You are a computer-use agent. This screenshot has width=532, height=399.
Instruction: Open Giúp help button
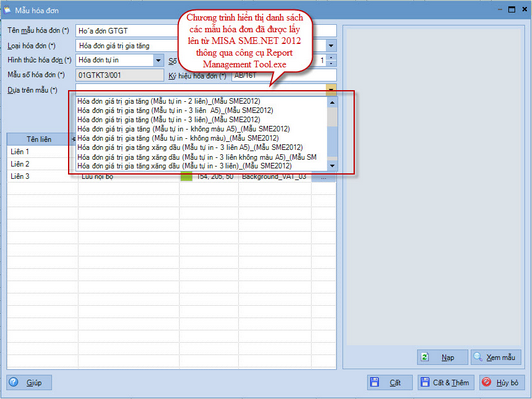coord(29,382)
